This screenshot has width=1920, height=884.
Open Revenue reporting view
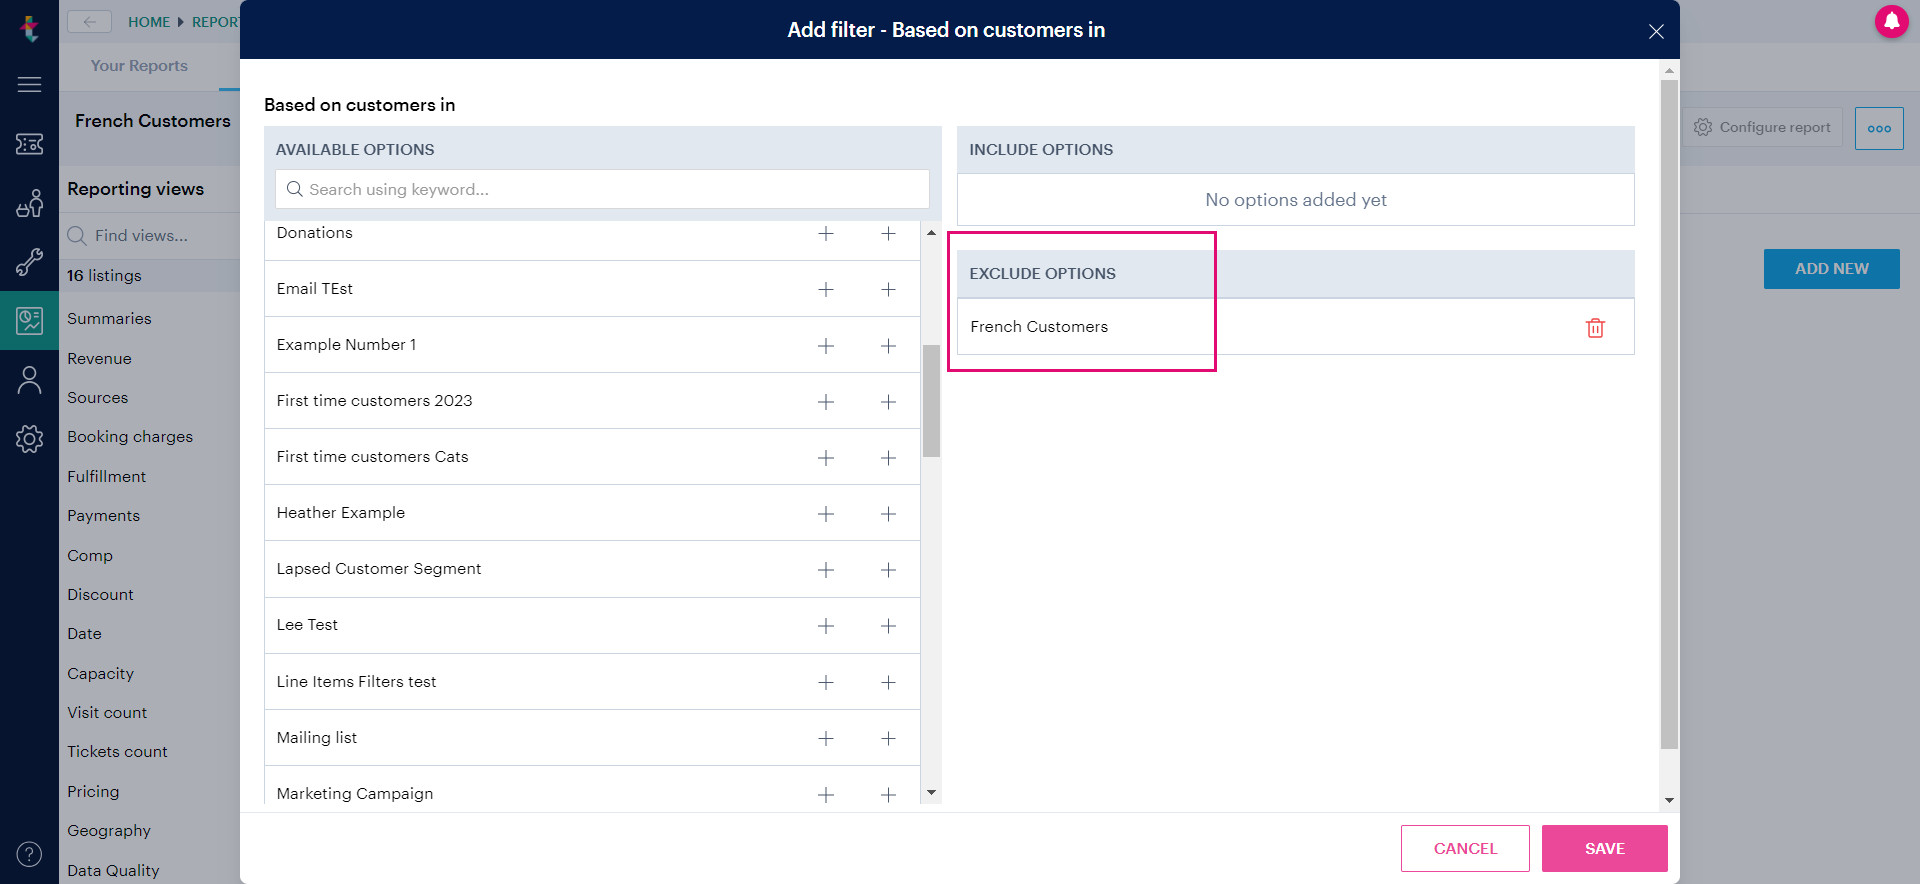coord(99,359)
